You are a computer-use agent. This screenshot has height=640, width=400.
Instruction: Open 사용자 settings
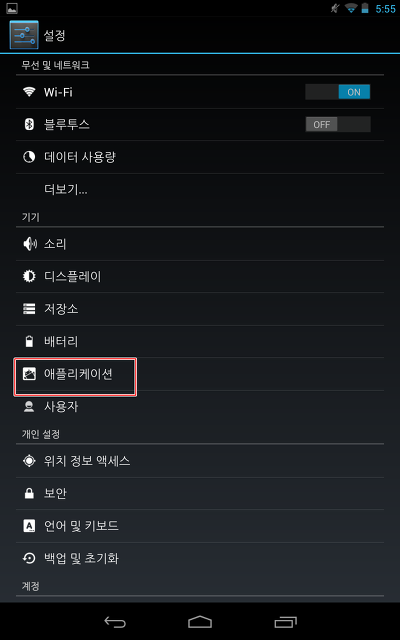pos(200,407)
